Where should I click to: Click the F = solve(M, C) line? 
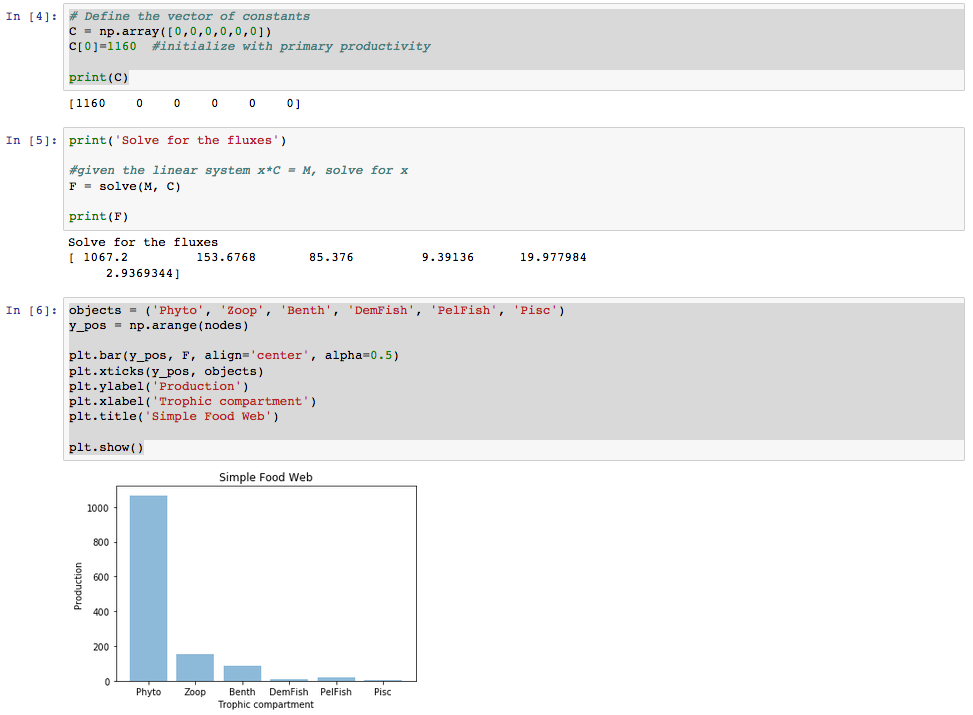tap(124, 187)
